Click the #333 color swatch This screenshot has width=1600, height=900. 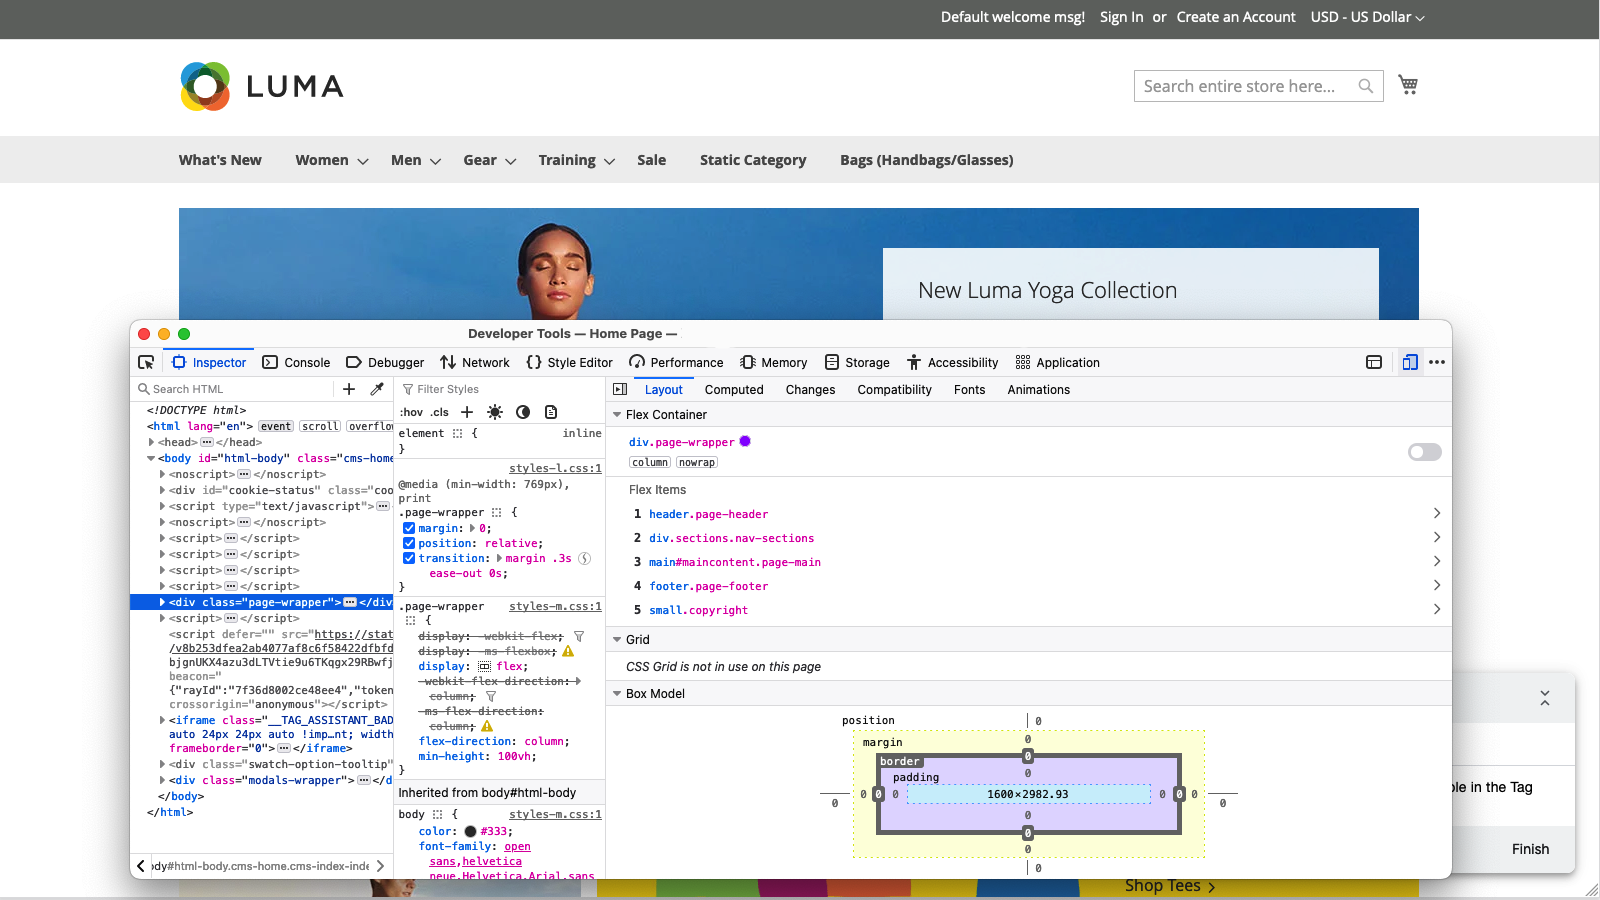(470, 831)
